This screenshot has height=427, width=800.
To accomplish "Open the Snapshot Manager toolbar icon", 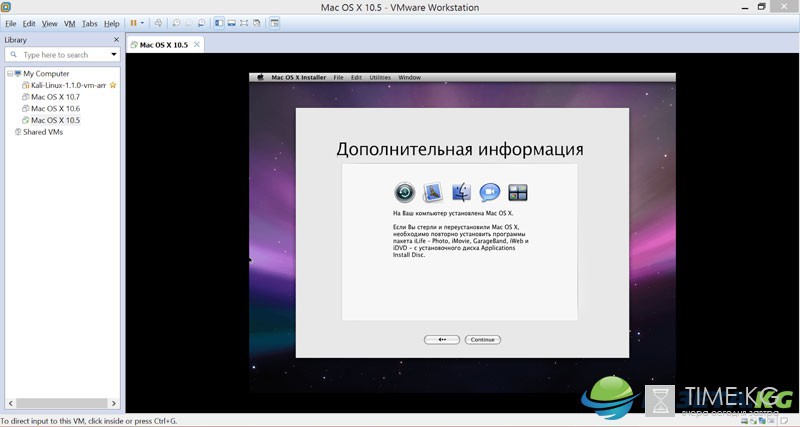I will [x=202, y=23].
